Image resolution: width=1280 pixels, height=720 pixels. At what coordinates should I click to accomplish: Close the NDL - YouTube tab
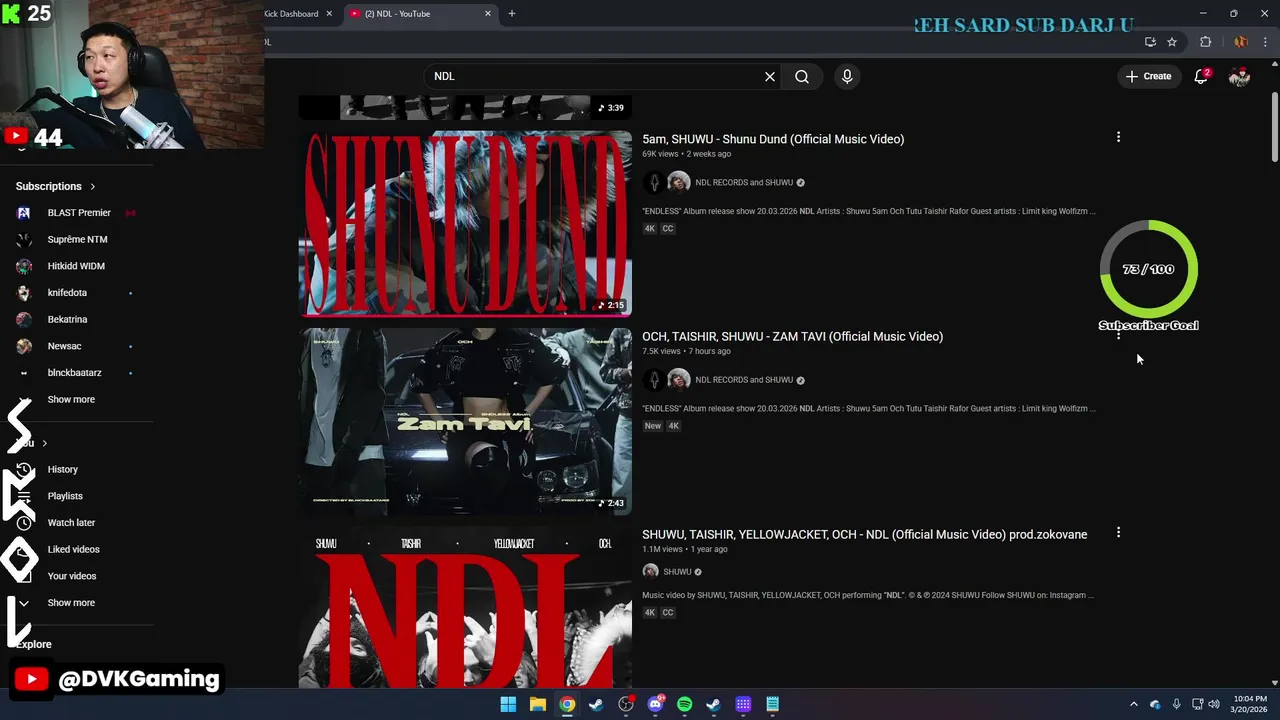(x=488, y=13)
